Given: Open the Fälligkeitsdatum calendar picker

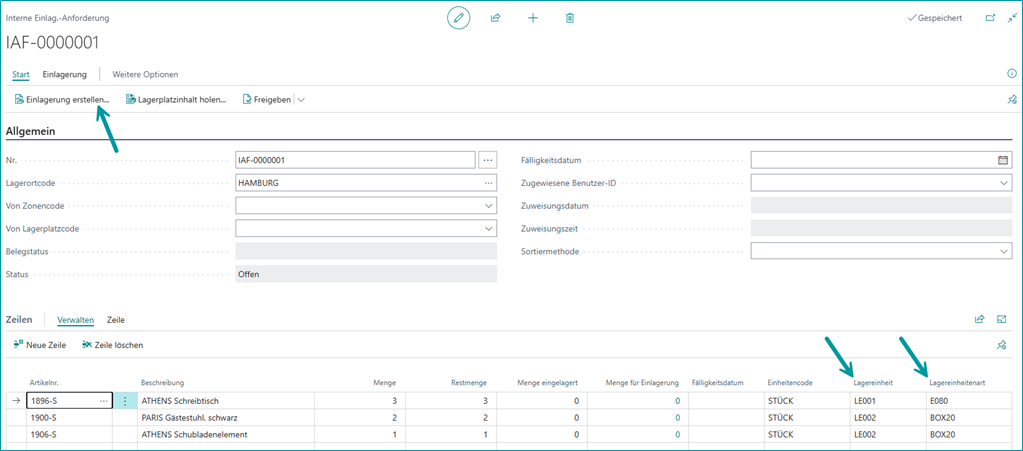Looking at the screenshot, I should [1003, 160].
